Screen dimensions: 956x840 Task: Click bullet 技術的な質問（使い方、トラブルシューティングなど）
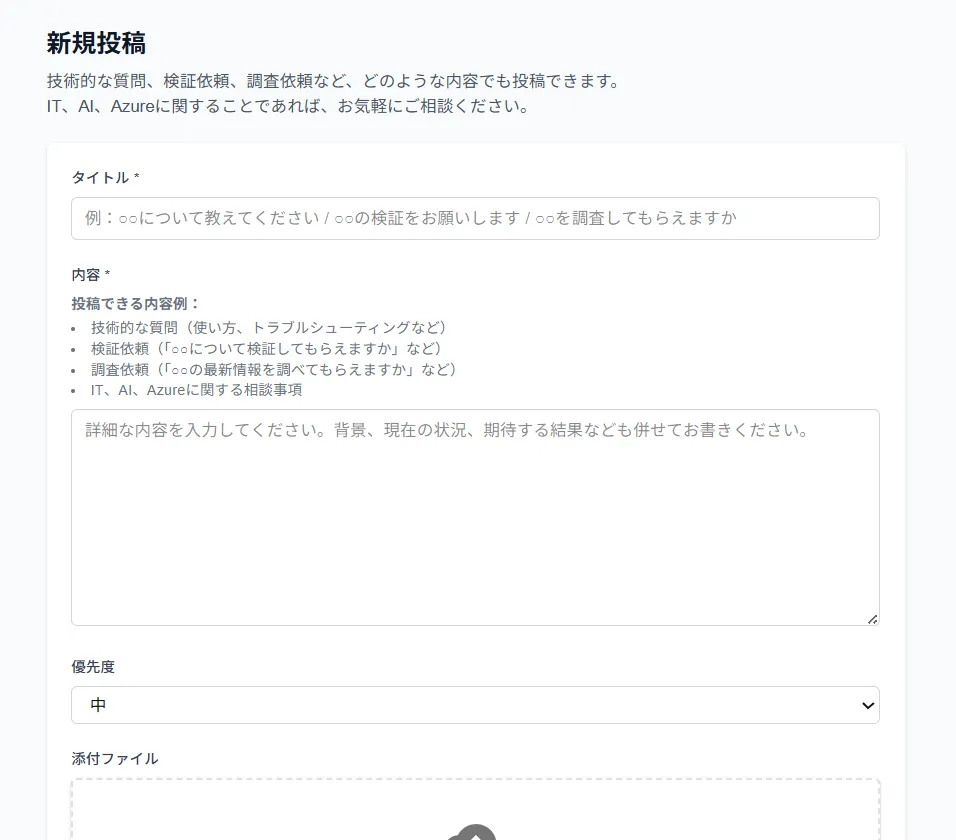[269, 327]
